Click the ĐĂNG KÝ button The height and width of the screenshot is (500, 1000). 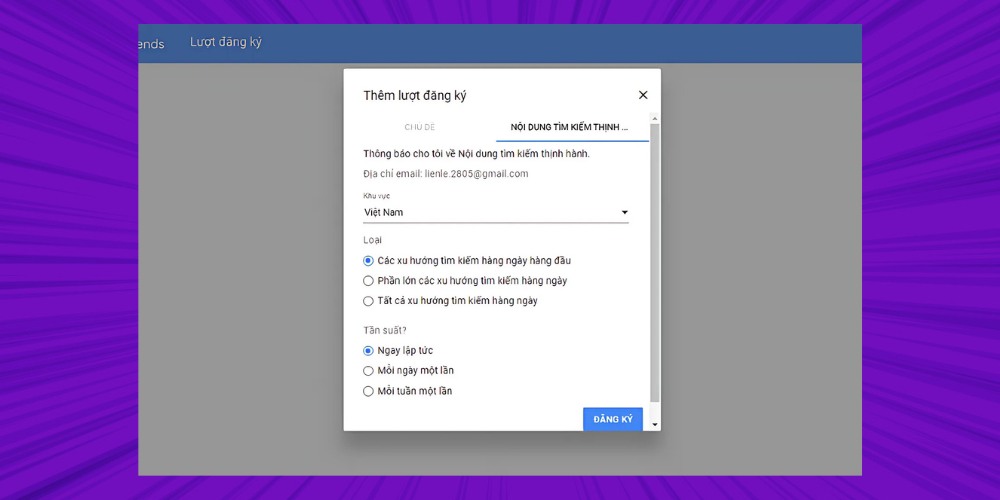pyautogui.click(x=613, y=419)
